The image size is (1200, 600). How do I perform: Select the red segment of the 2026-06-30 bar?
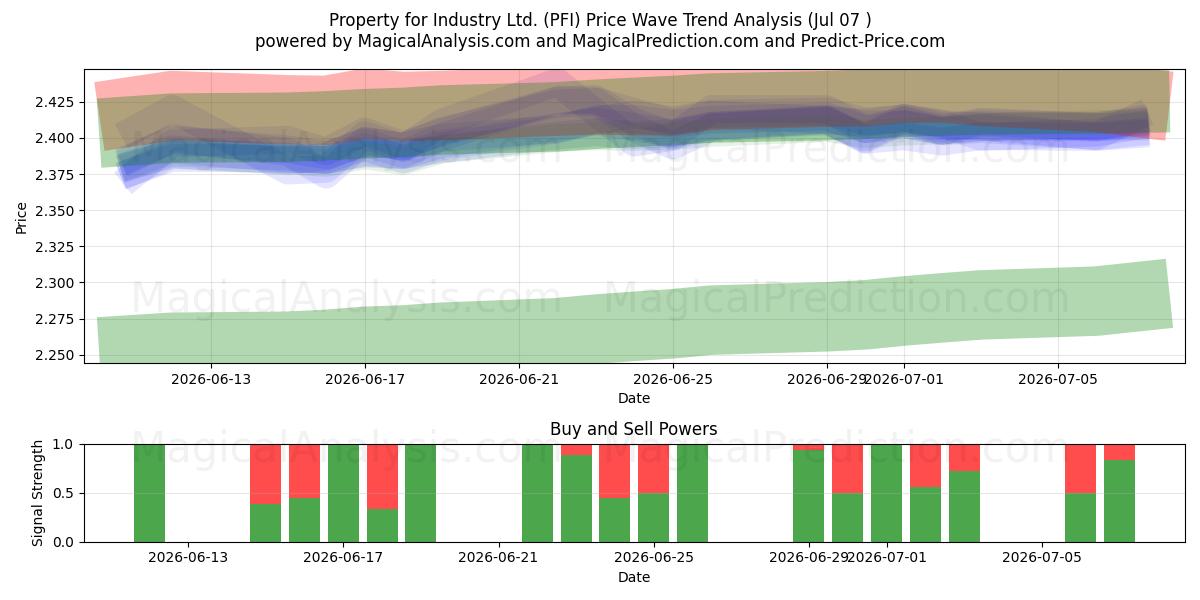(847, 469)
